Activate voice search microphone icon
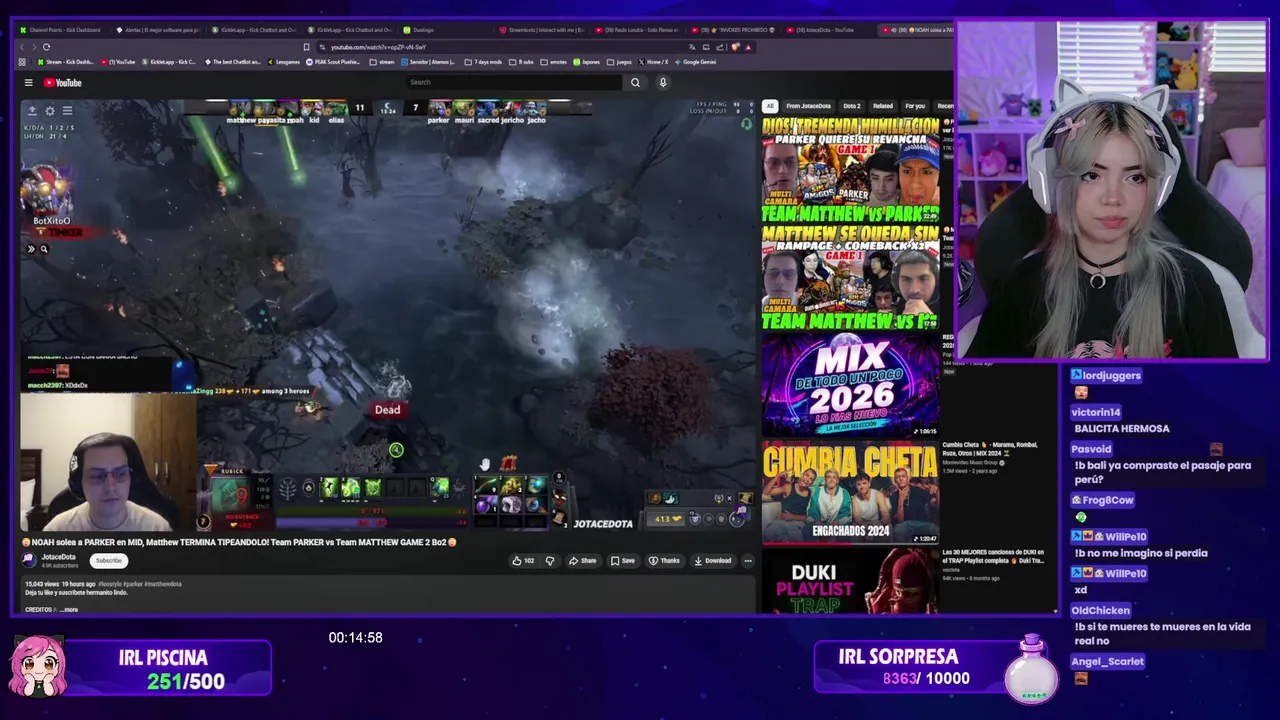Image resolution: width=1280 pixels, height=720 pixels. 663,83
